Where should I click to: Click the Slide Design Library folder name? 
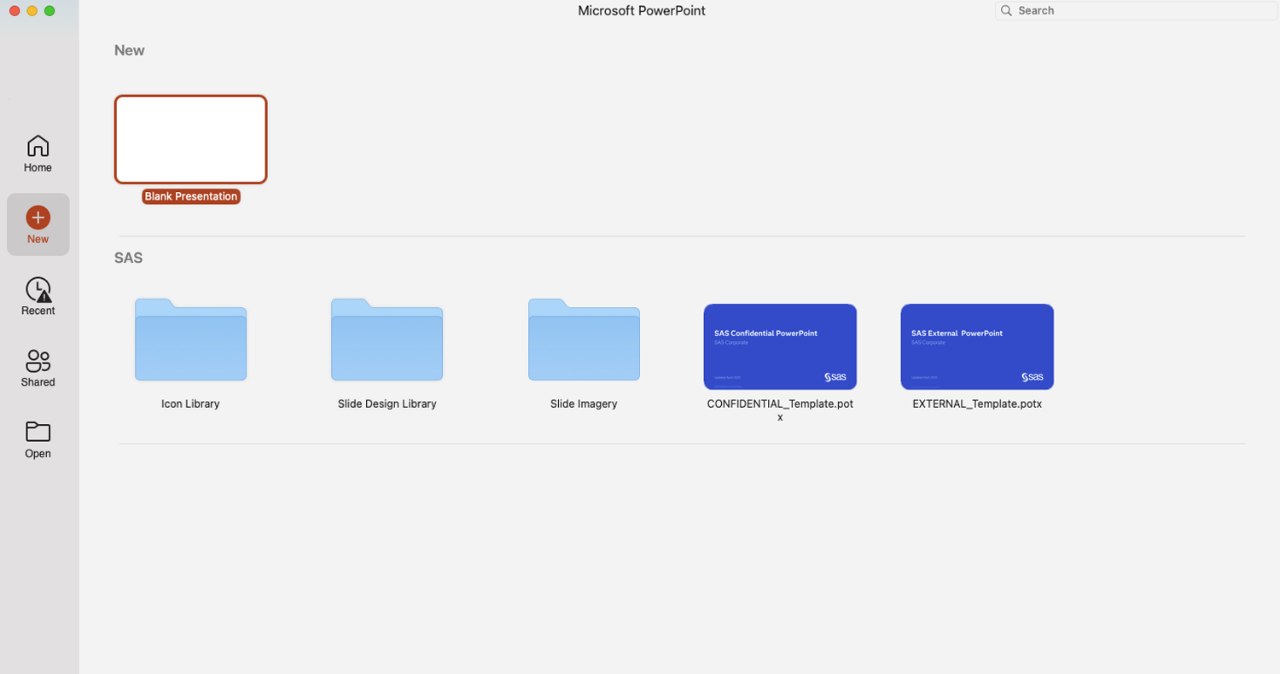tap(387, 404)
